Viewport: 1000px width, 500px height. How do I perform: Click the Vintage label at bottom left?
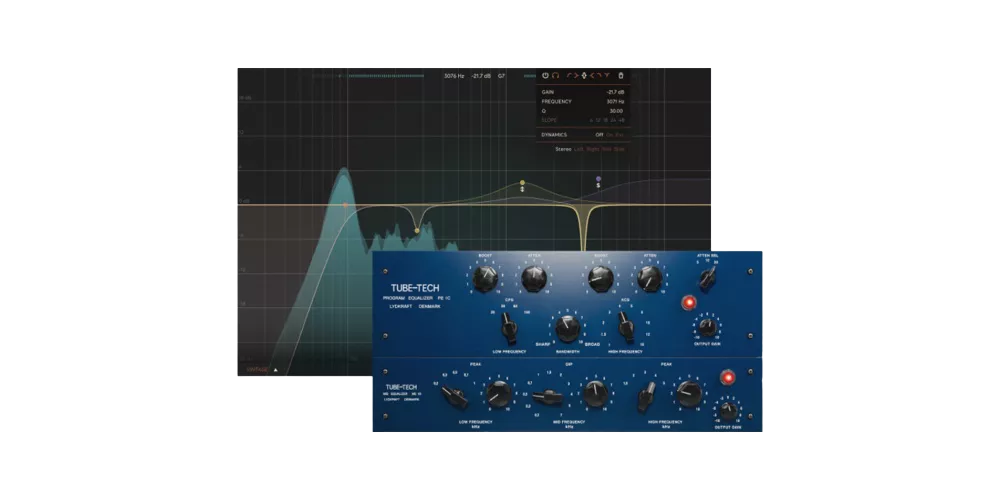point(257,369)
